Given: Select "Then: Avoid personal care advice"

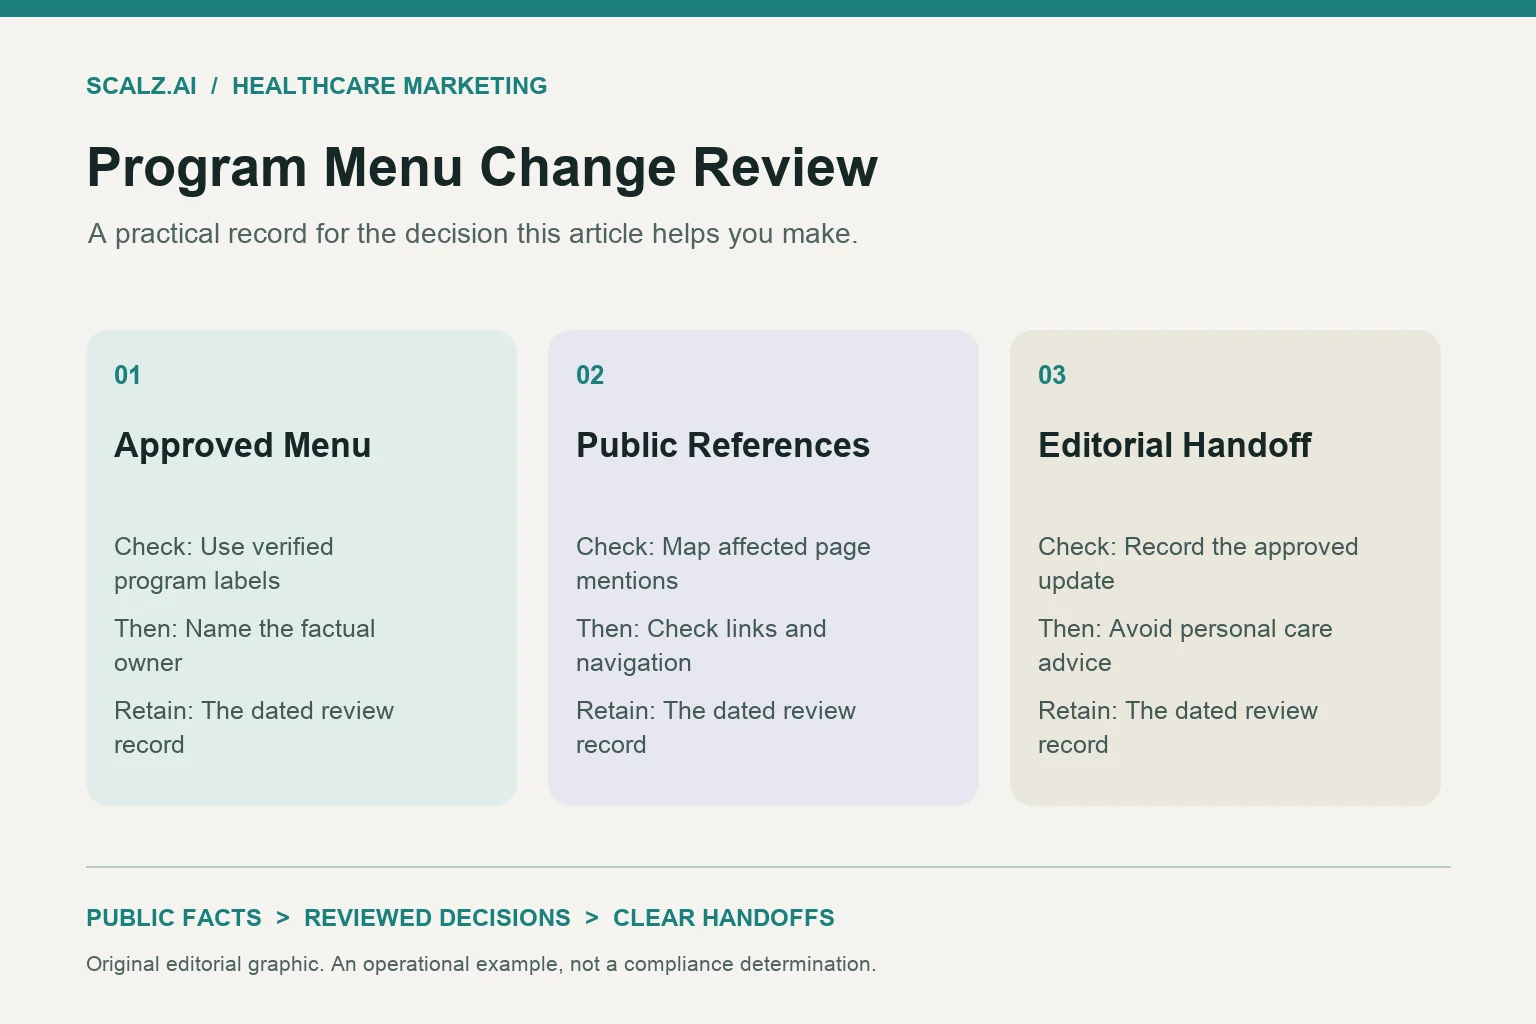Looking at the screenshot, I should (1185, 645).
